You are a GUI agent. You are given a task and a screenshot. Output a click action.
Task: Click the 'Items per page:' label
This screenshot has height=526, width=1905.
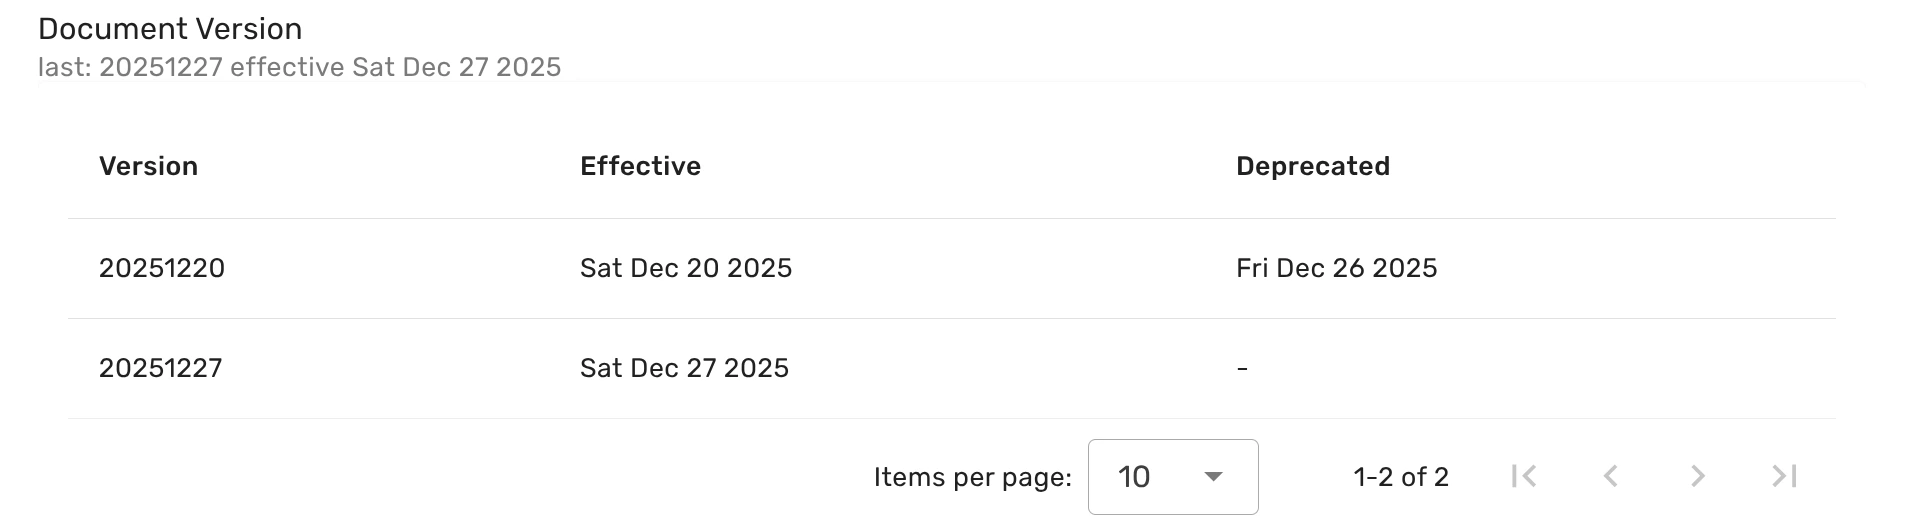972,477
